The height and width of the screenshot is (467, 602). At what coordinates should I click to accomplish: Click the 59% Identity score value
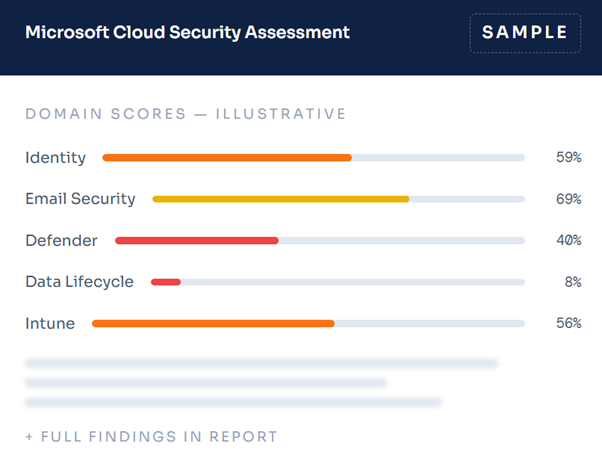(x=568, y=157)
